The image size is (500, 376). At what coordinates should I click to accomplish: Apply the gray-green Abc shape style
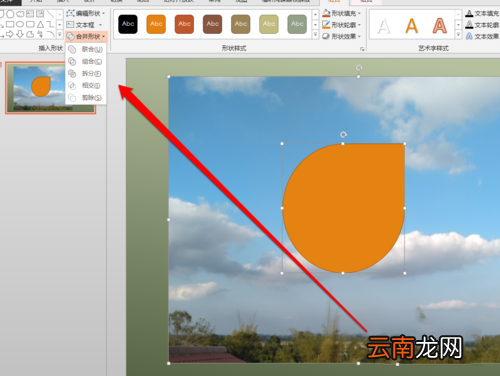pos(297,24)
